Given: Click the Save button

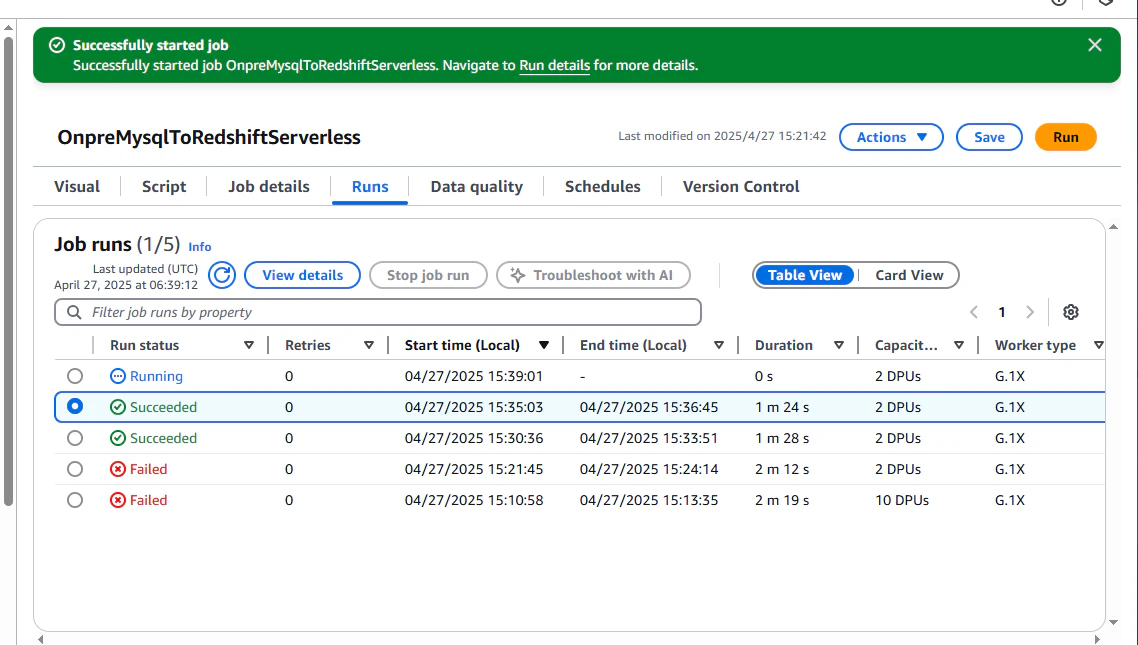Looking at the screenshot, I should pos(989,137).
